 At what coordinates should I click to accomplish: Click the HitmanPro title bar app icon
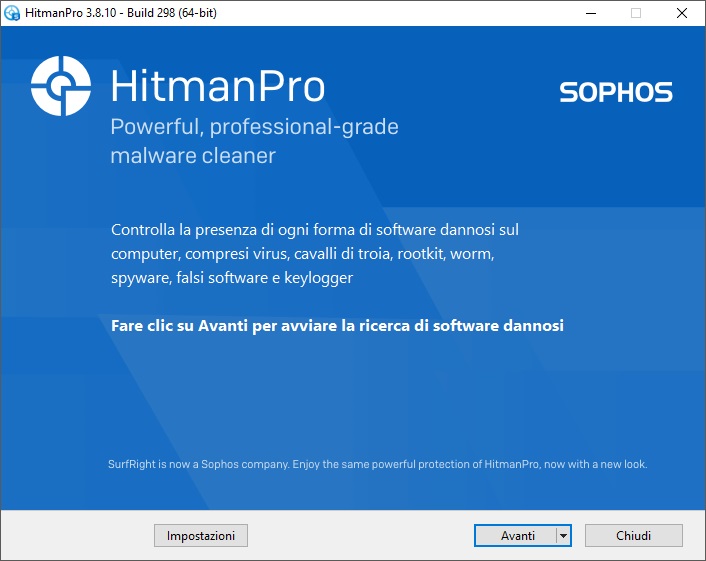(12, 13)
